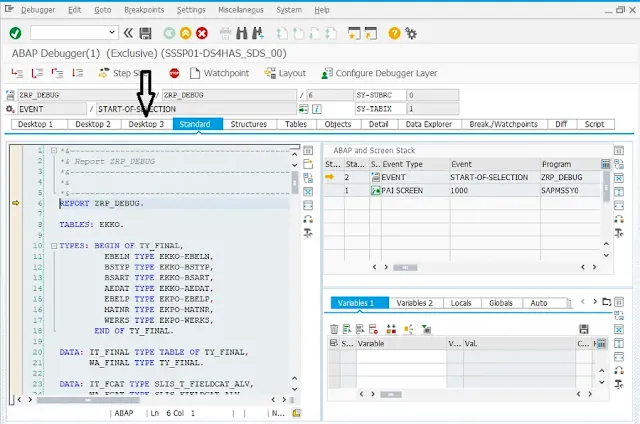Open Help via yellow question mark icon

pyautogui.click(x=394, y=33)
